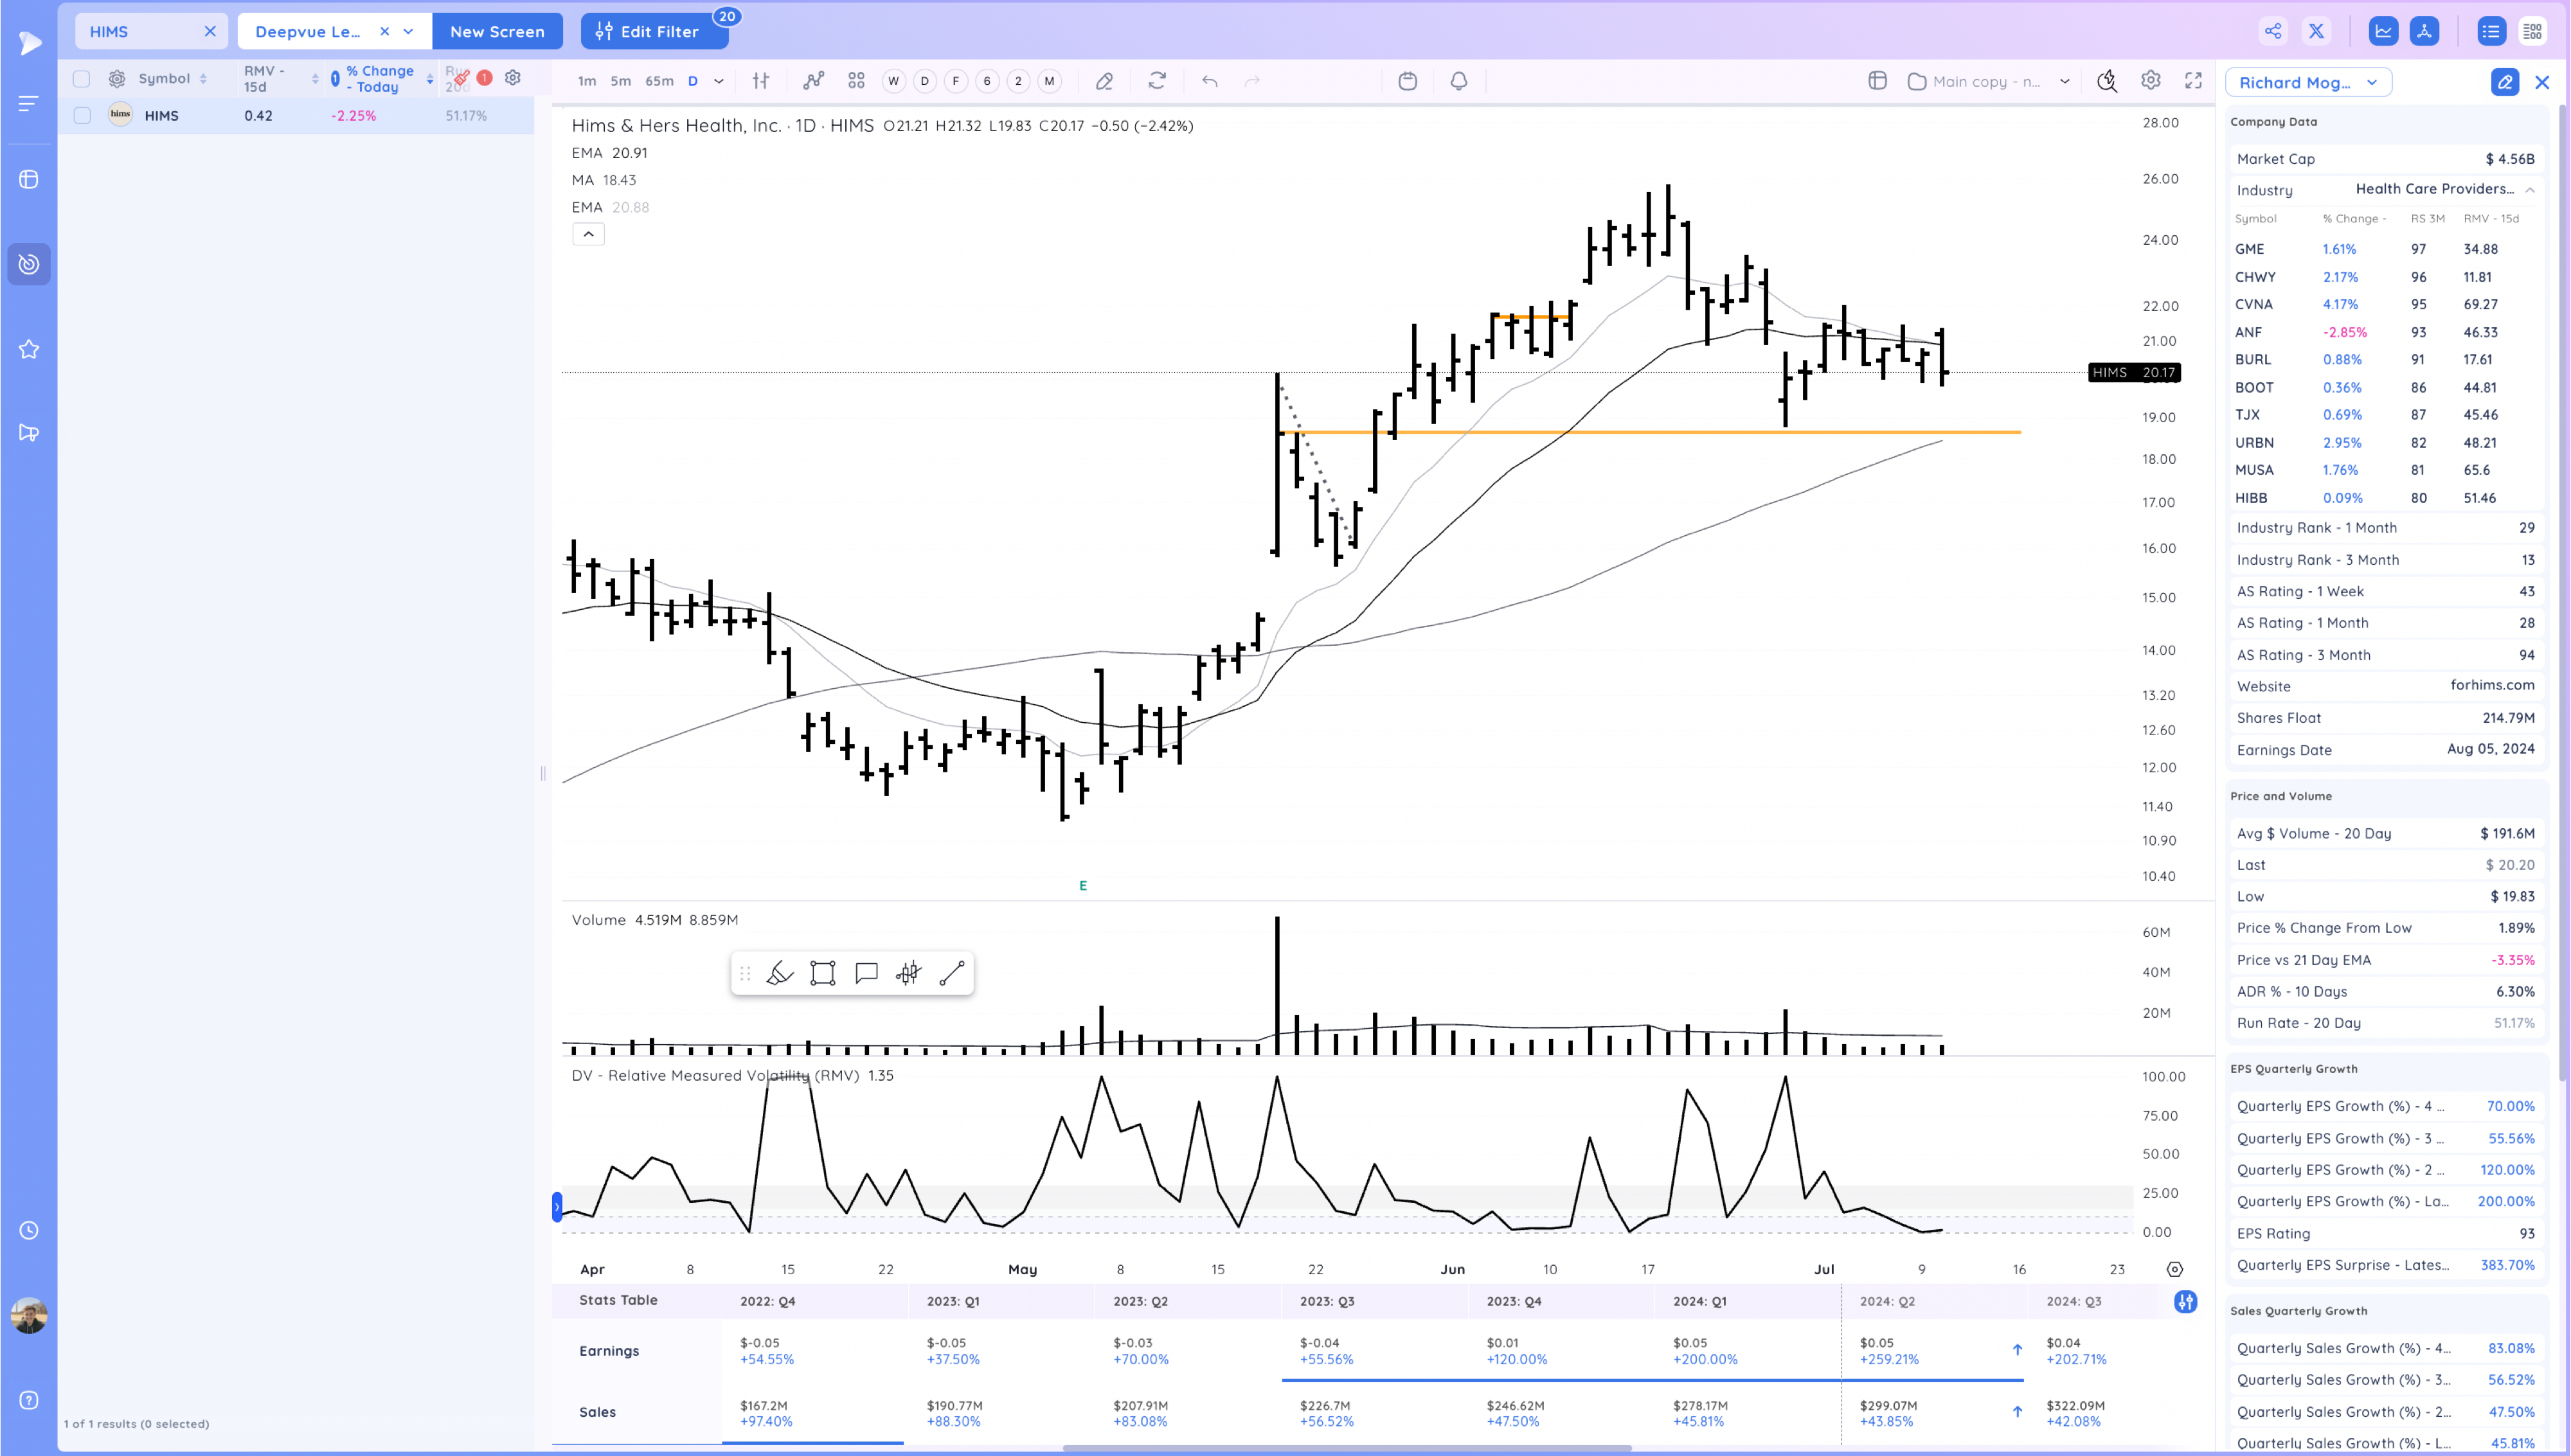Open the star favorites sidebar icon

pyautogui.click(x=29, y=349)
